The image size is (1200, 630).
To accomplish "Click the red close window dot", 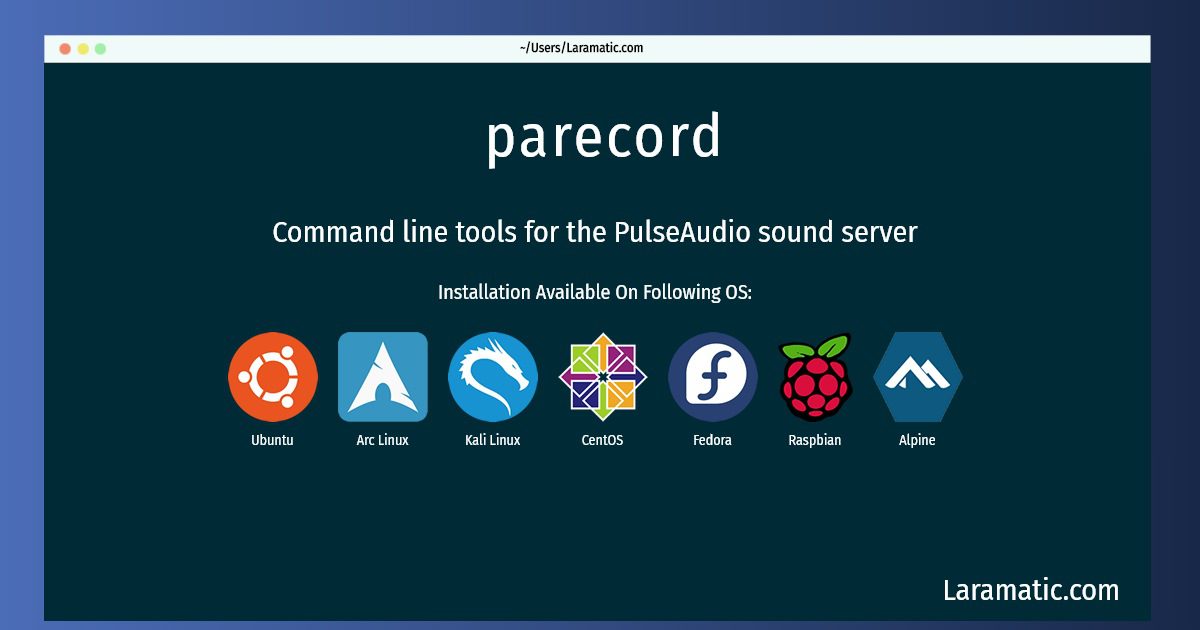I will (65, 48).
